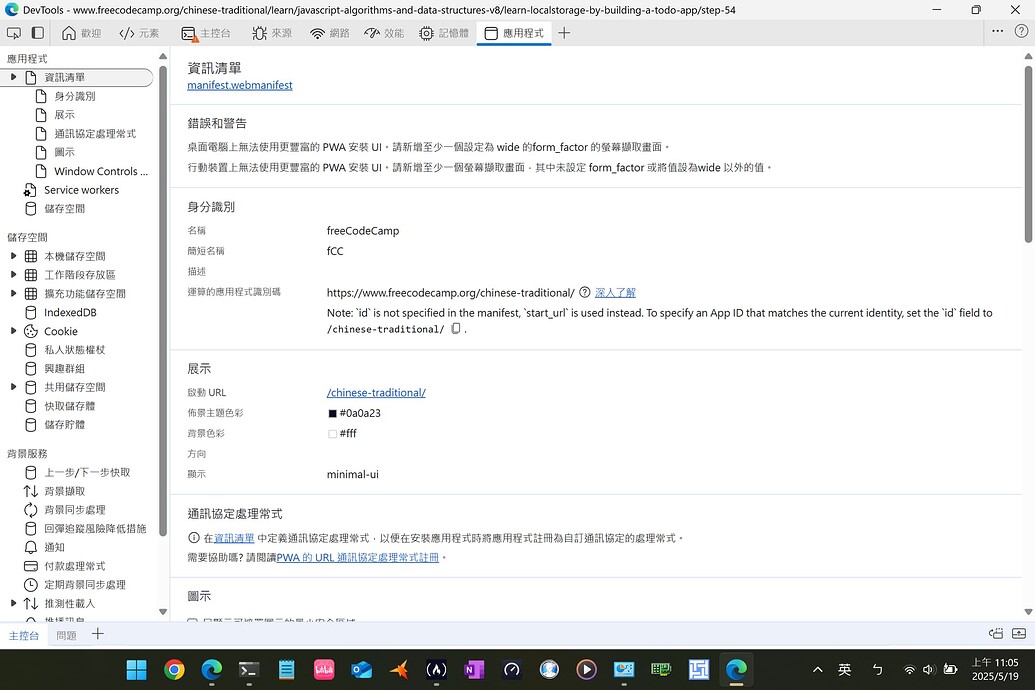Click the 深入了解 link

tap(617, 292)
